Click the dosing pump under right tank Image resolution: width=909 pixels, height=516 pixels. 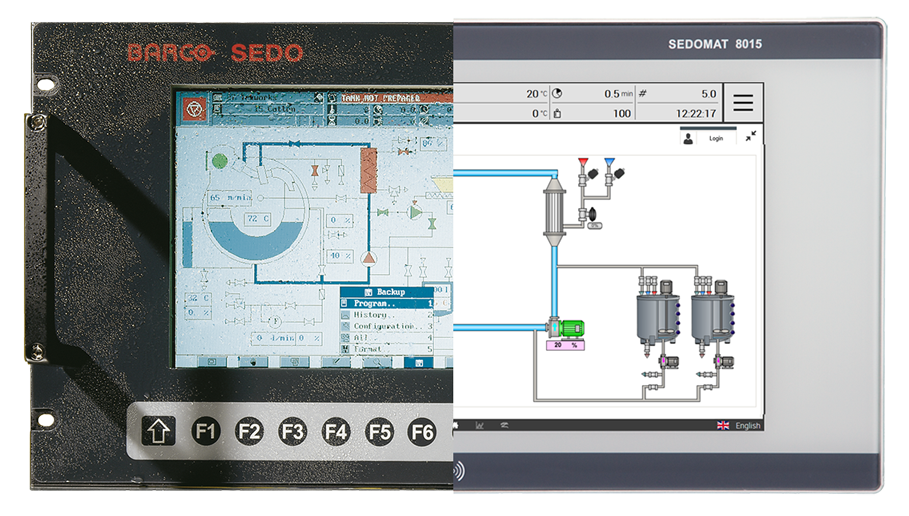tap(723, 362)
